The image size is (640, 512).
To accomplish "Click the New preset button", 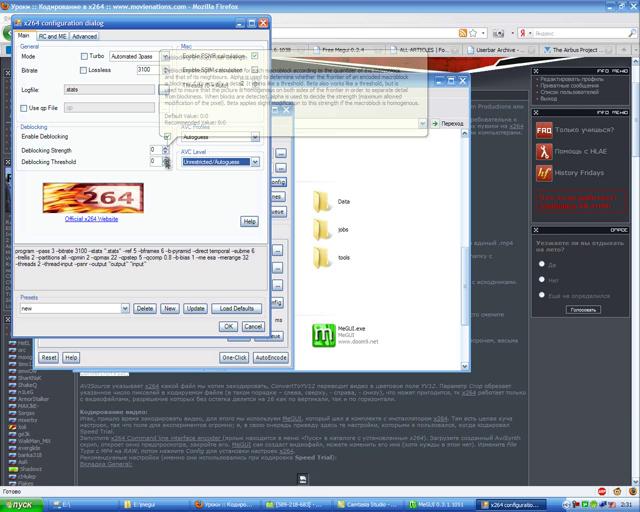I will point(170,309).
